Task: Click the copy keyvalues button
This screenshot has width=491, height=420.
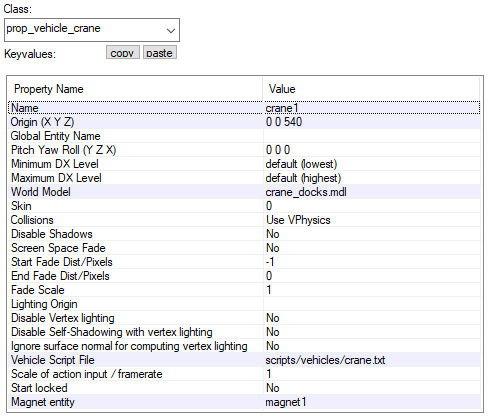Action: (x=123, y=53)
